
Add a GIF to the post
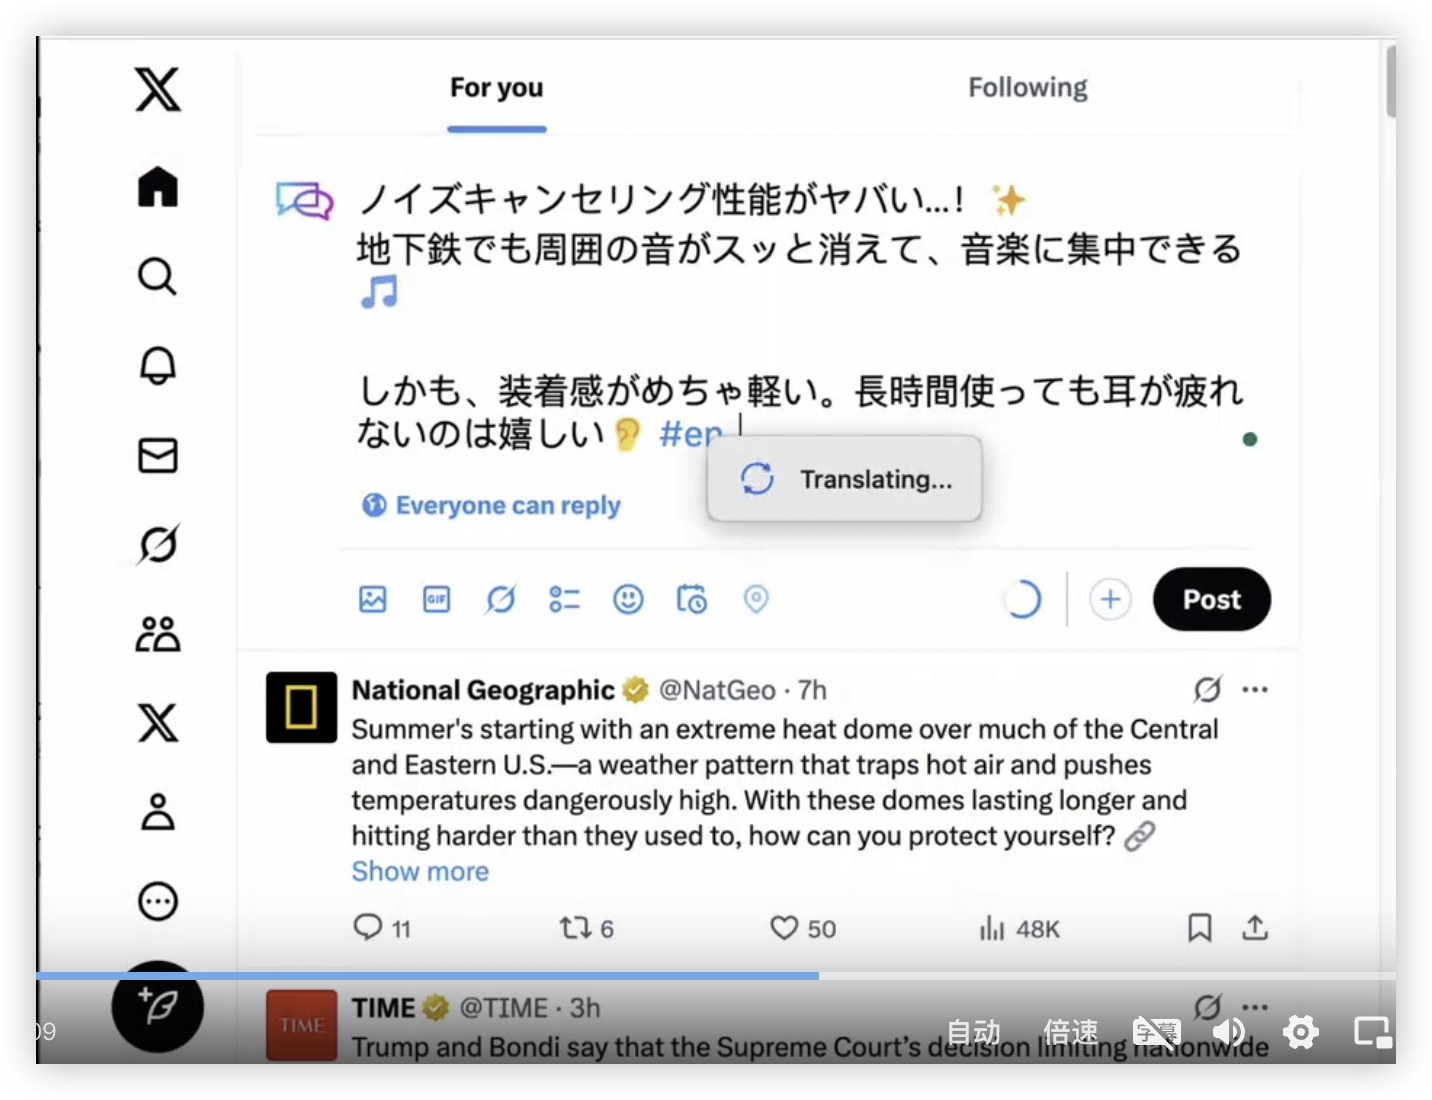[437, 599]
